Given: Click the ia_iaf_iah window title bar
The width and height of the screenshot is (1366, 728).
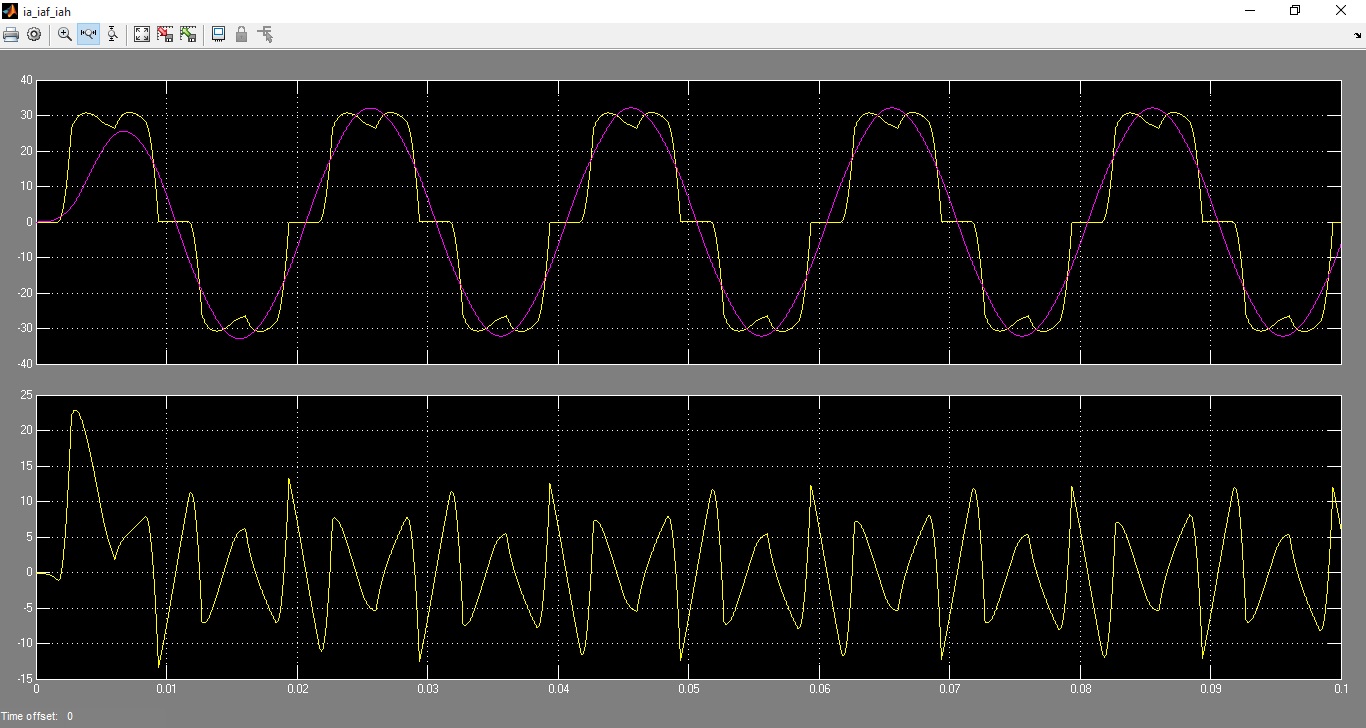Looking at the screenshot, I should pos(600,11).
